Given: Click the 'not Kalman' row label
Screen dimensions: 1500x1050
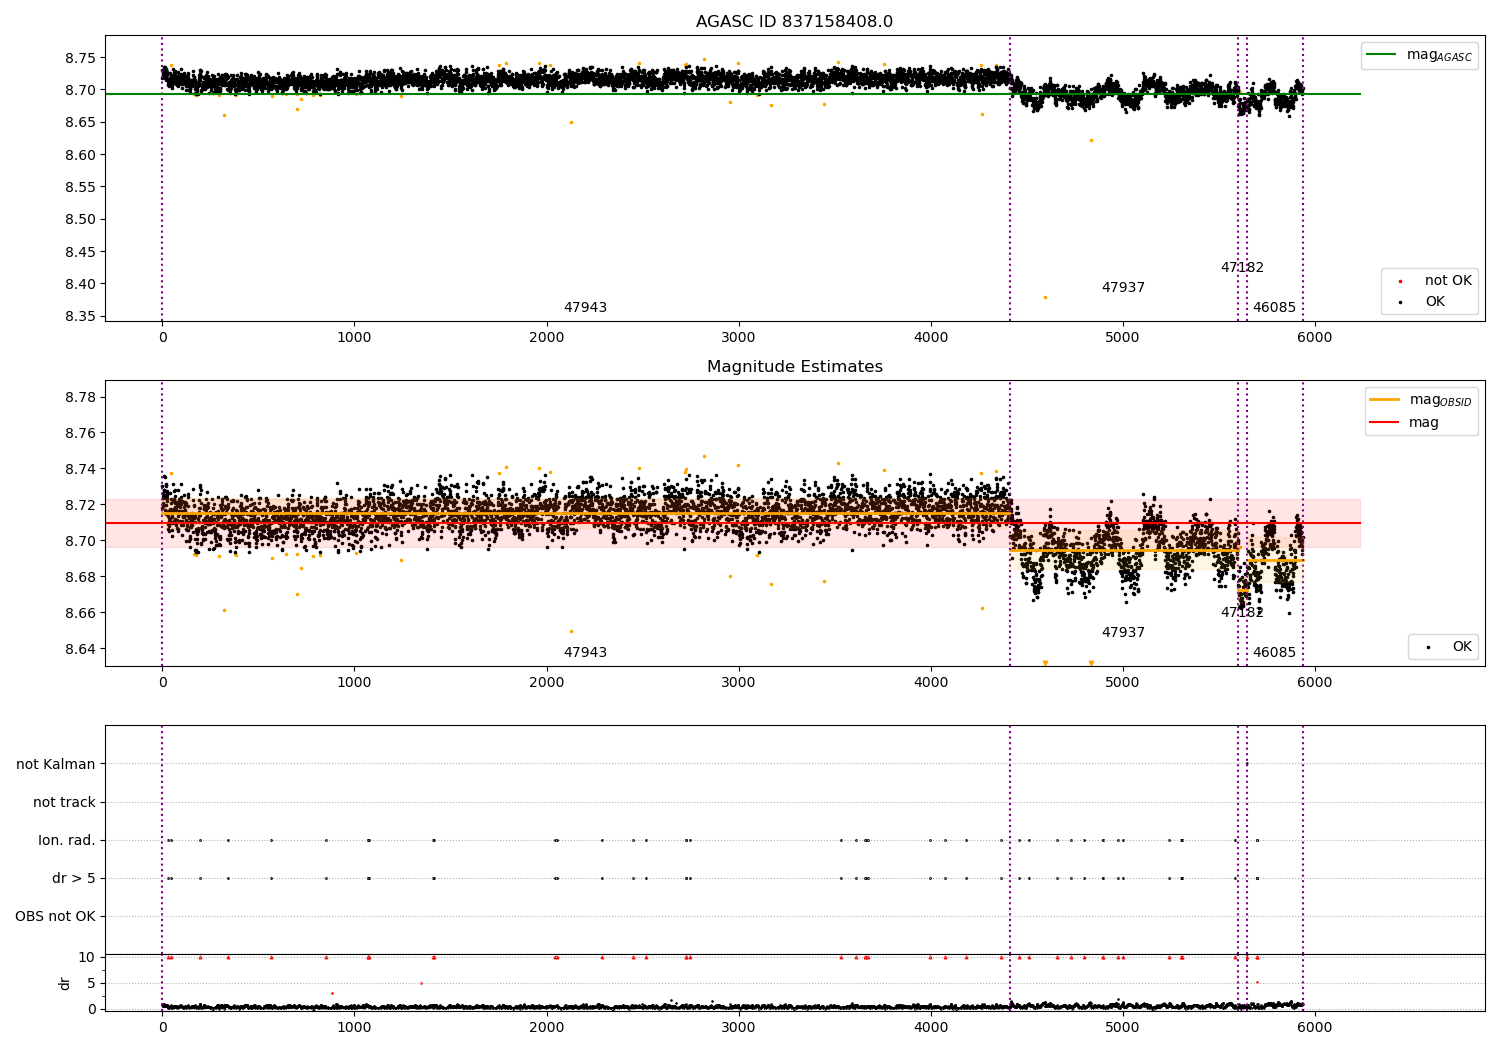Looking at the screenshot, I should [x=56, y=764].
